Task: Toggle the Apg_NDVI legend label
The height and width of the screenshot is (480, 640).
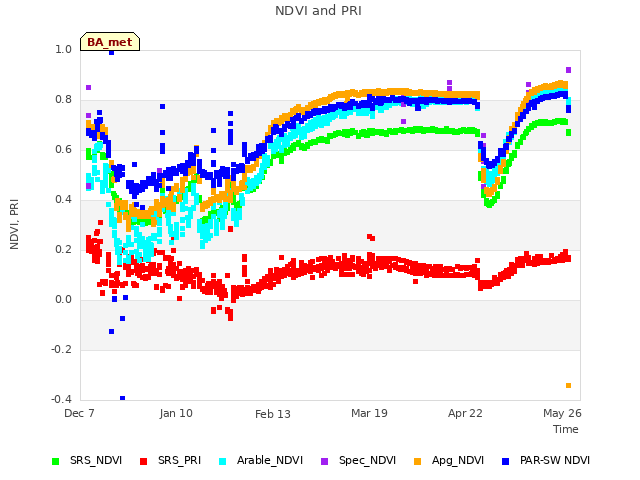Action: pos(458,460)
